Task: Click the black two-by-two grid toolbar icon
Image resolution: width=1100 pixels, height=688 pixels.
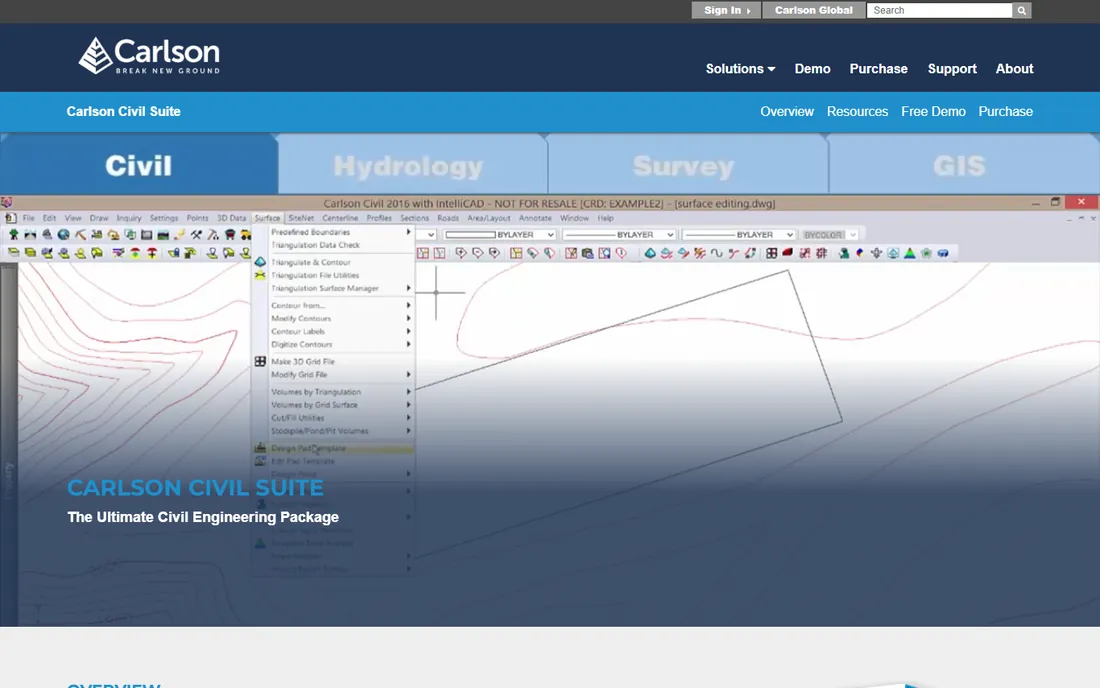Action: point(771,253)
